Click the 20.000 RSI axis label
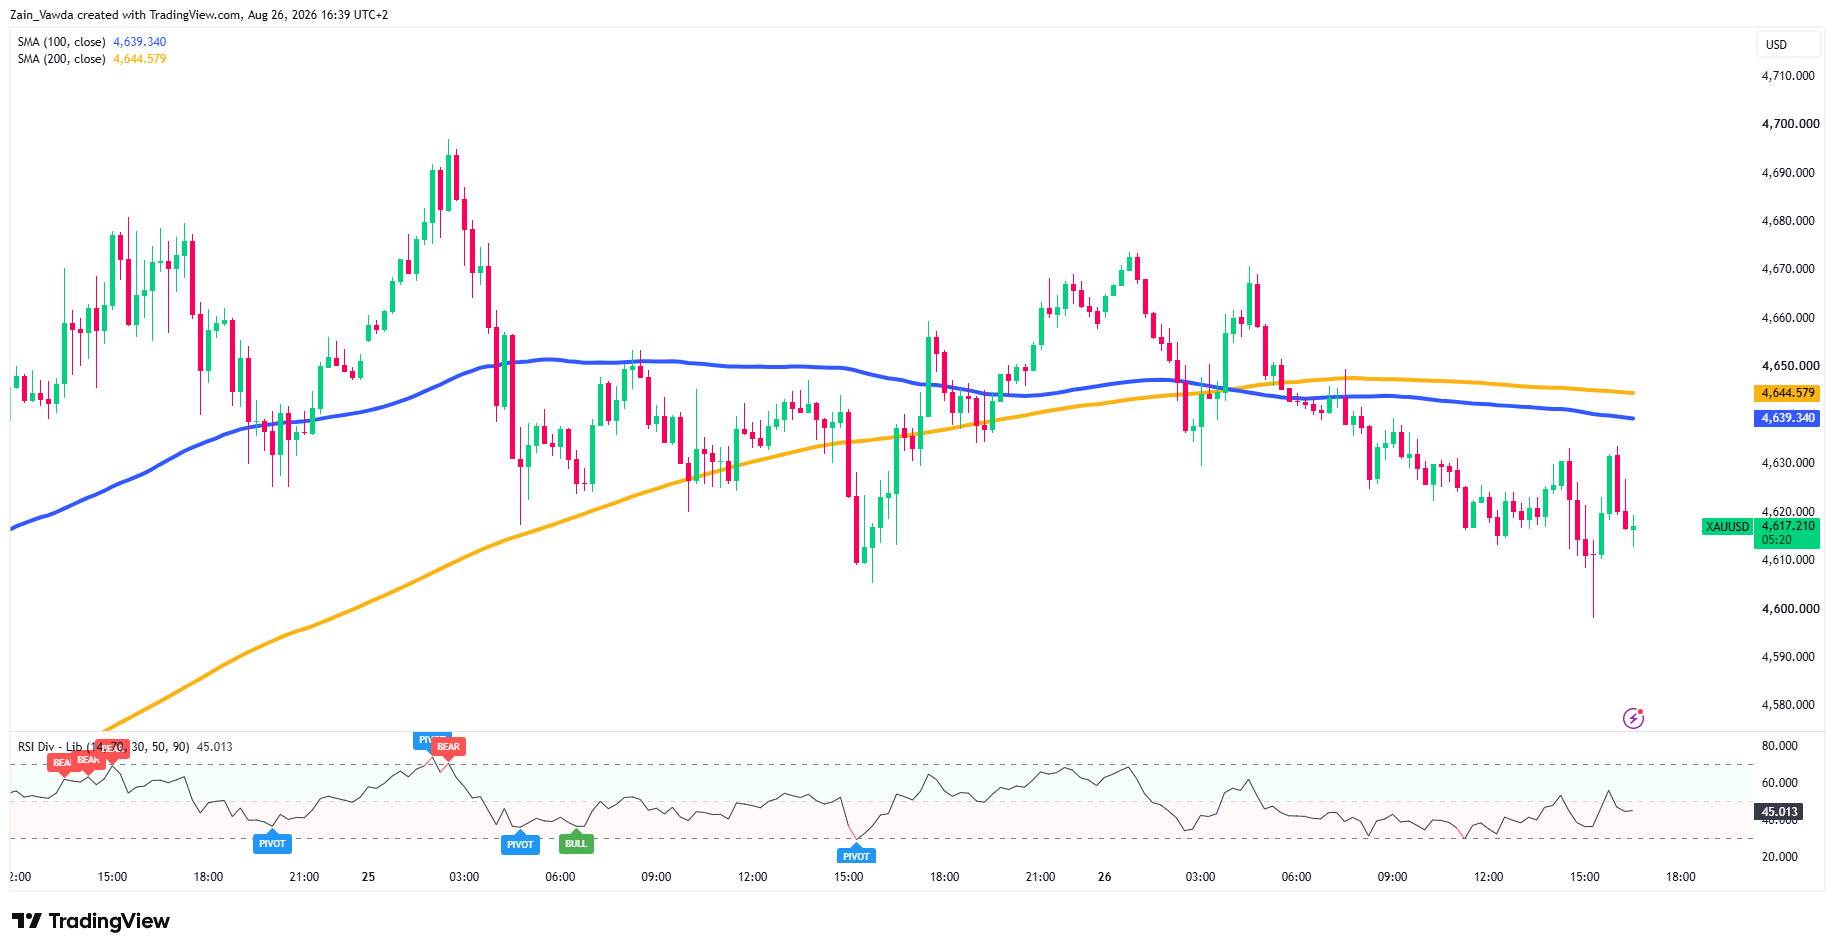Image resolution: width=1835 pixels, height=951 pixels. pyautogui.click(x=1780, y=857)
